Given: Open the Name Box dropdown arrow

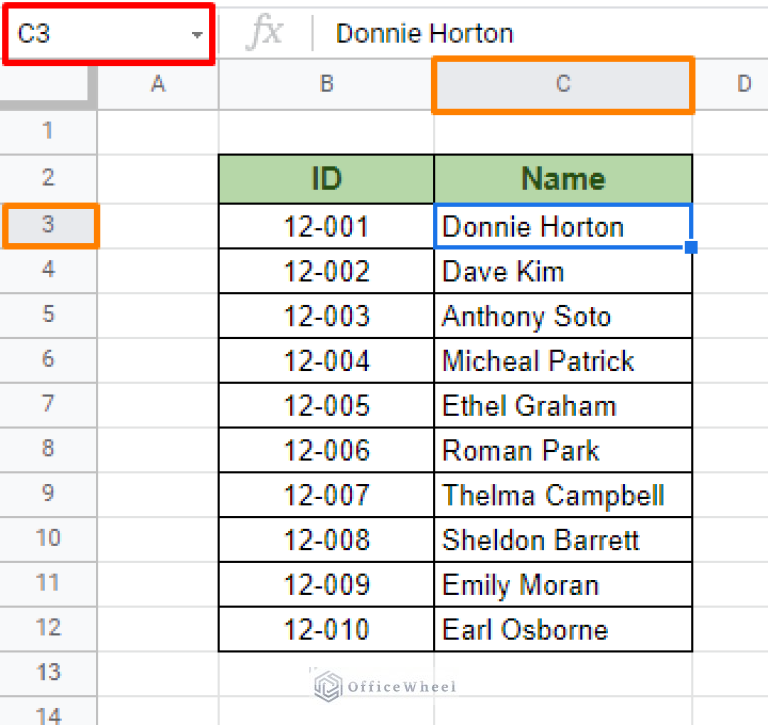Looking at the screenshot, I should (196, 35).
